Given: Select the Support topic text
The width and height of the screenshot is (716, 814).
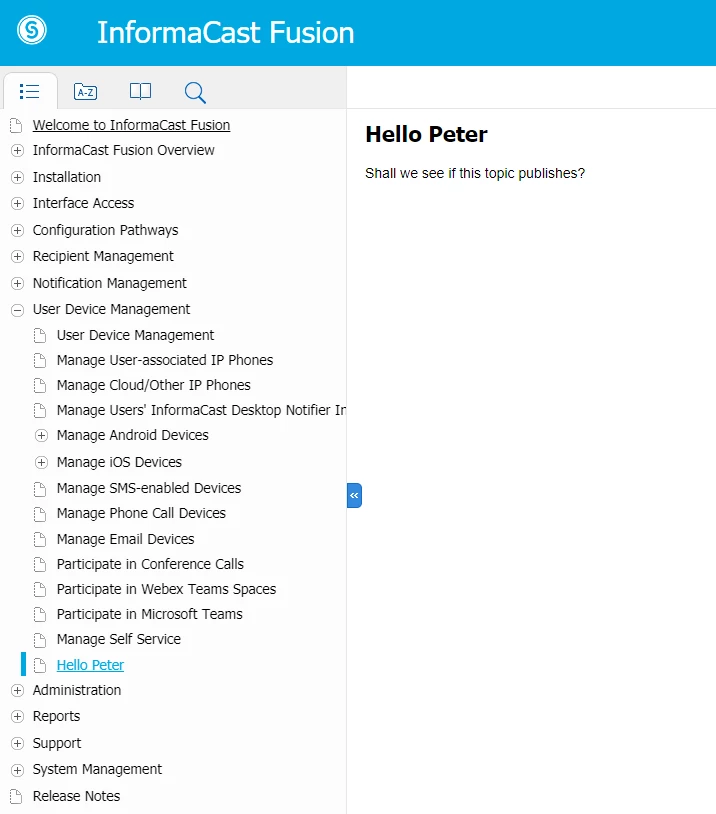Looking at the screenshot, I should 57,743.
